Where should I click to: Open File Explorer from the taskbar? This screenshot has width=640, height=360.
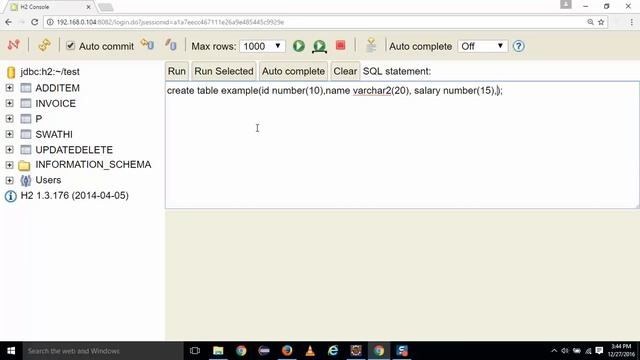(218, 351)
